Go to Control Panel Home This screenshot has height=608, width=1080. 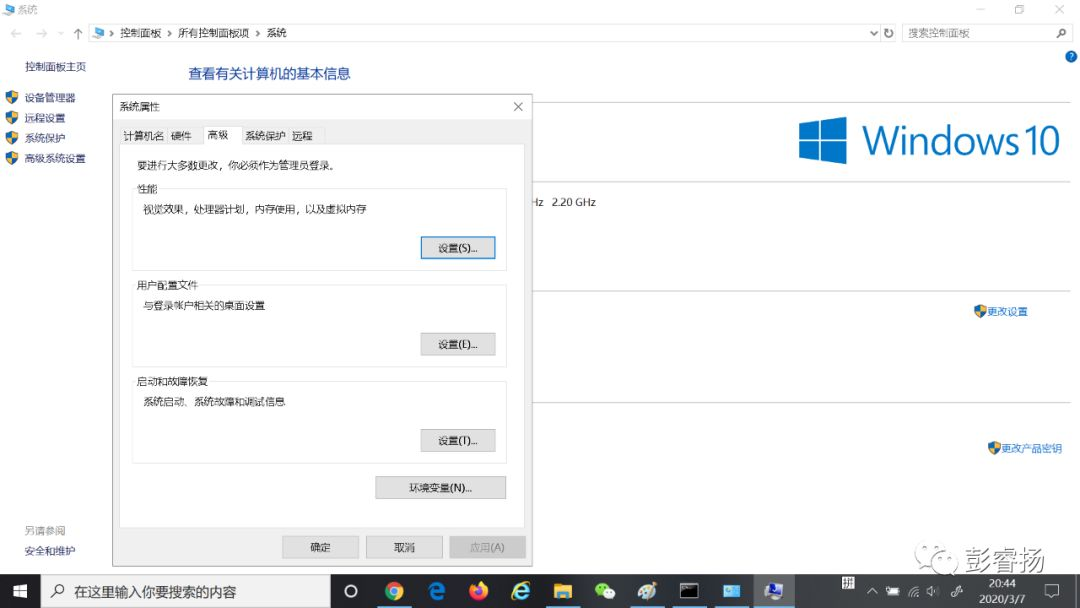click(55, 67)
